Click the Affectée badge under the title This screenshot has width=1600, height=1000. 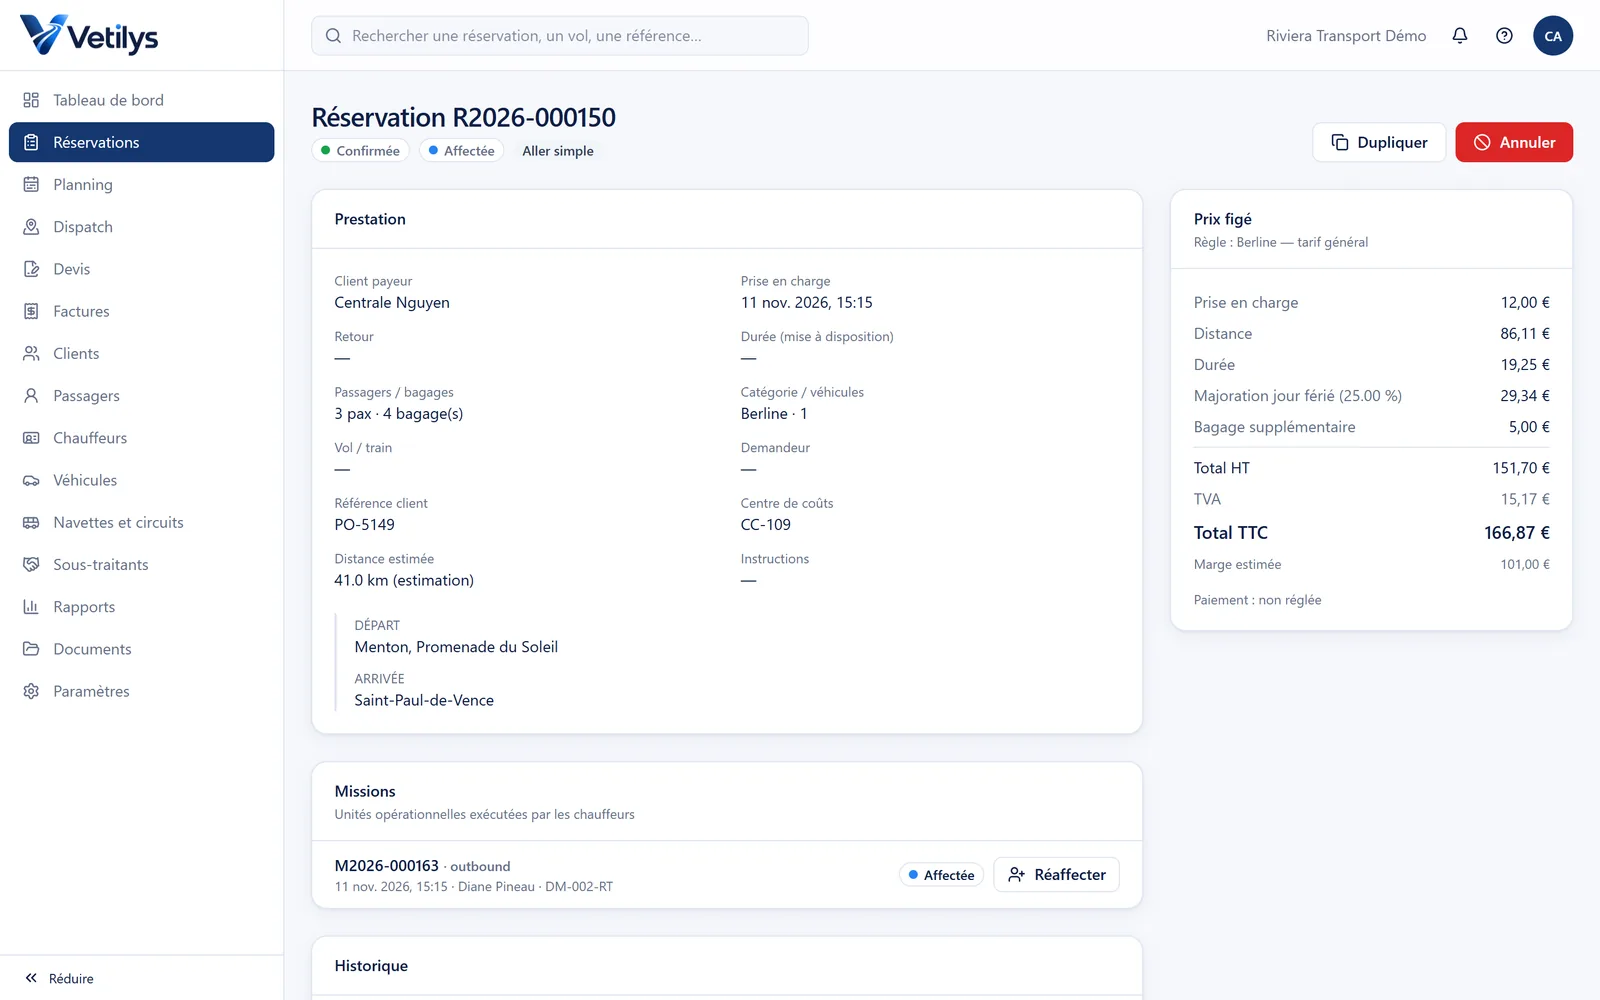462,151
